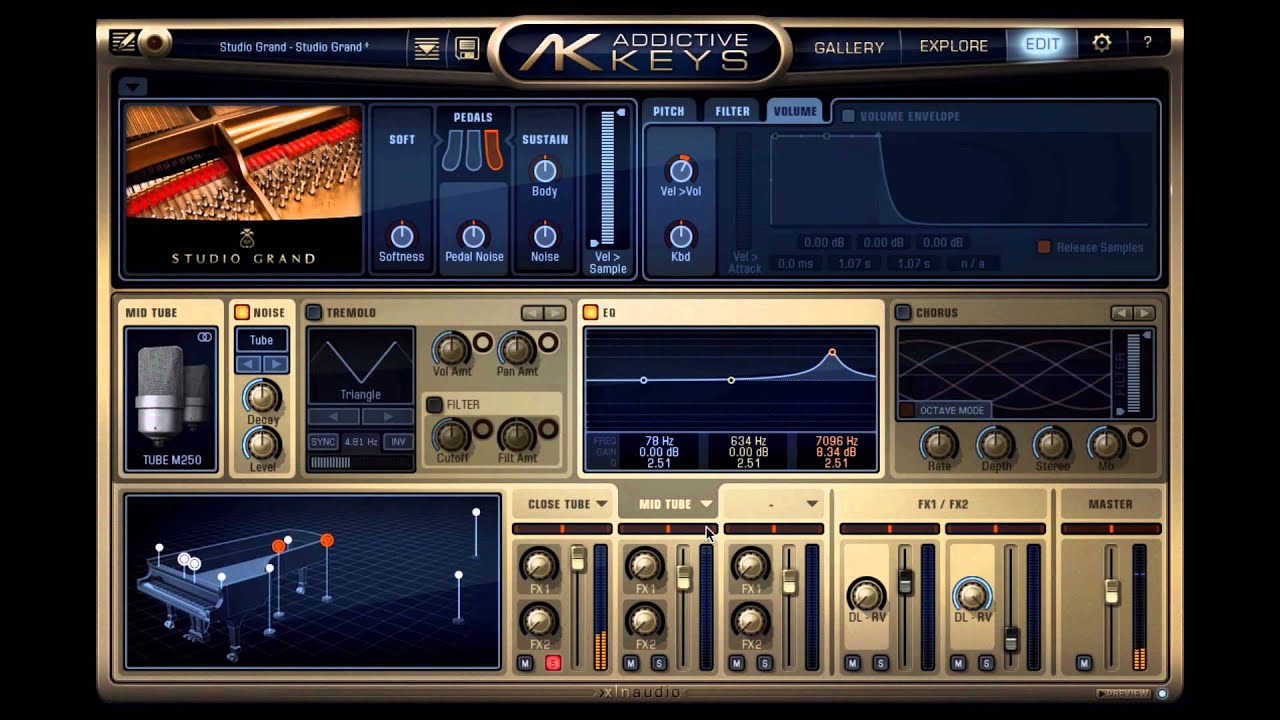Screen dimensions: 1280x720
Task: Click the Studio Grand piano thumbnail
Action: (x=243, y=187)
